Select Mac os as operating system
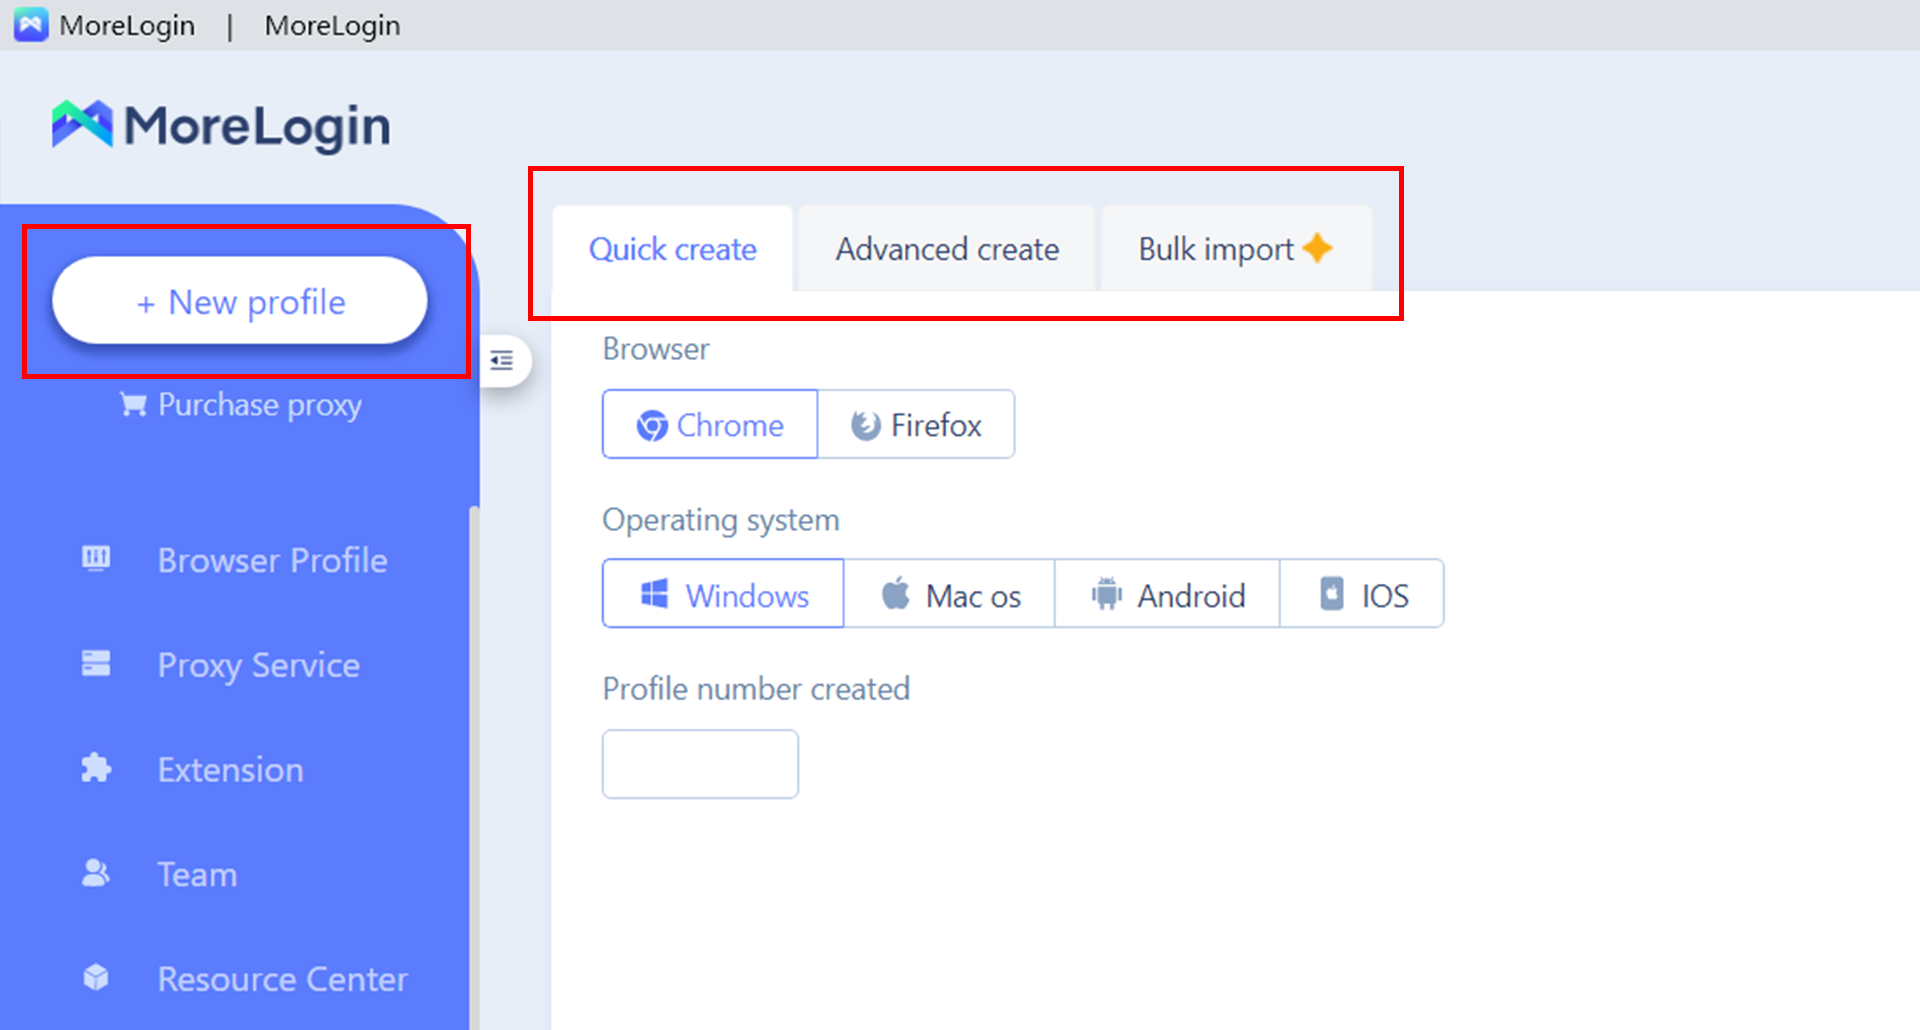1920x1030 pixels. 948,593
